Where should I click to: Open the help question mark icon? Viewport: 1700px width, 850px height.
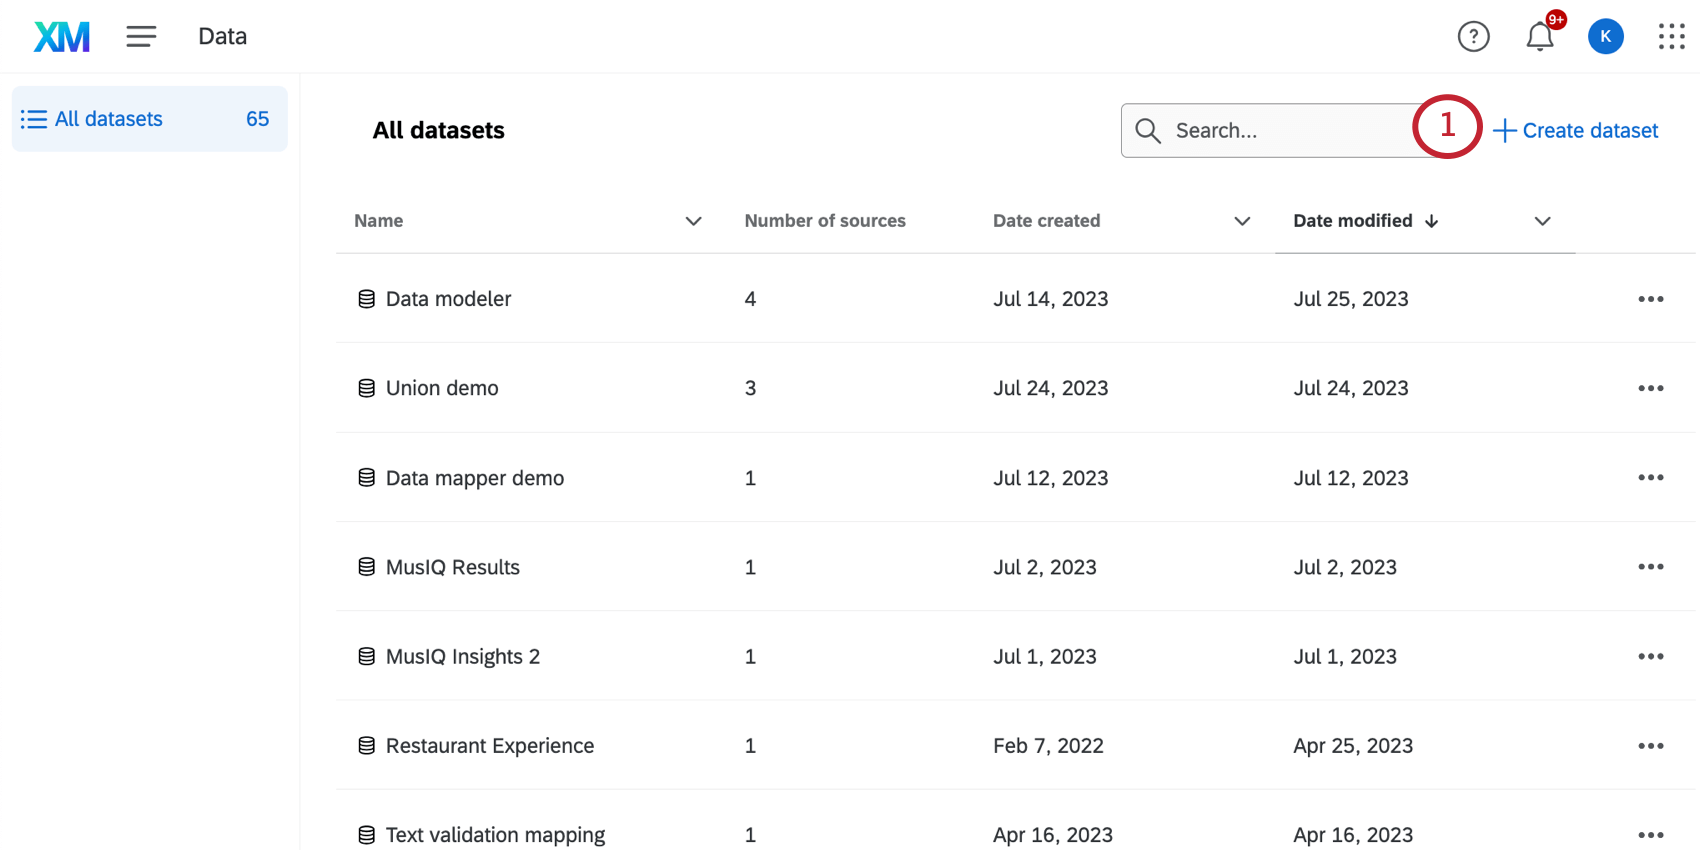pos(1473,37)
